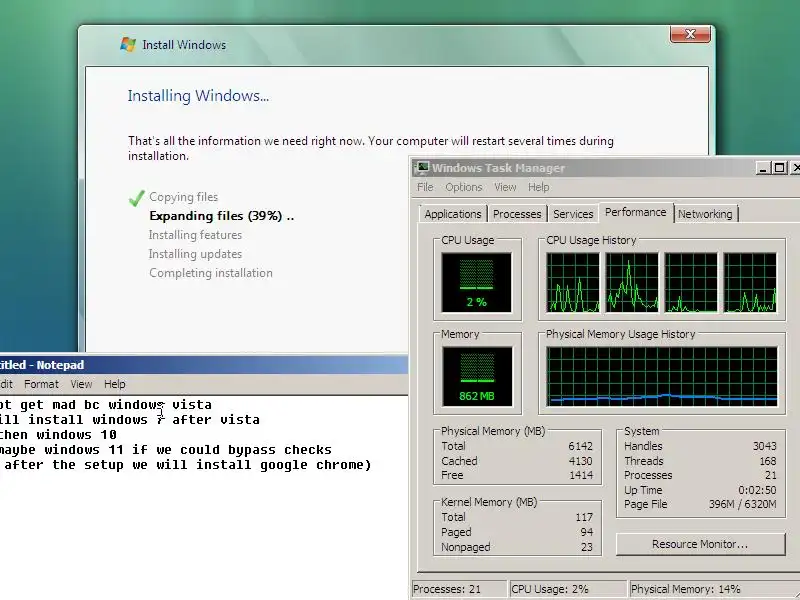
Task: Click the 'Installing updates' step text
Action: [195, 254]
